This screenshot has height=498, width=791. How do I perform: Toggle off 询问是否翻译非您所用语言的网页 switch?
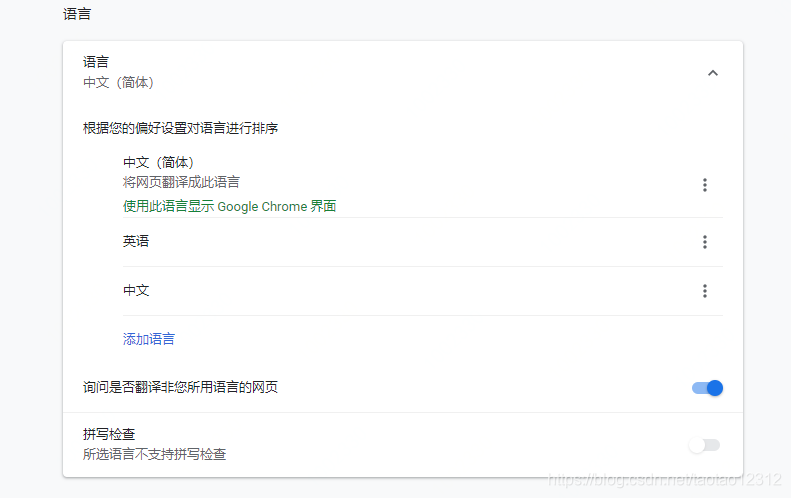707,388
